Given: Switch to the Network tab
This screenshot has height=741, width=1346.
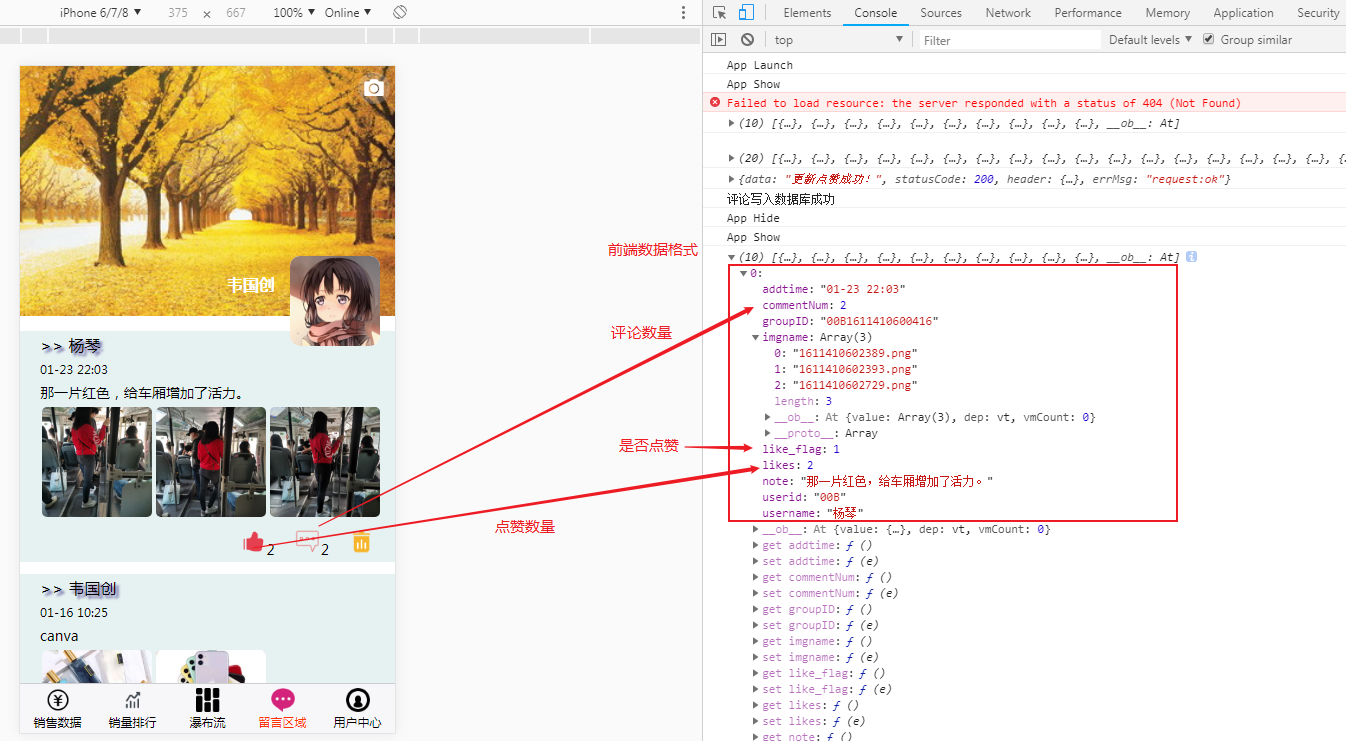Looking at the screenshot, I should [1007, 12].
